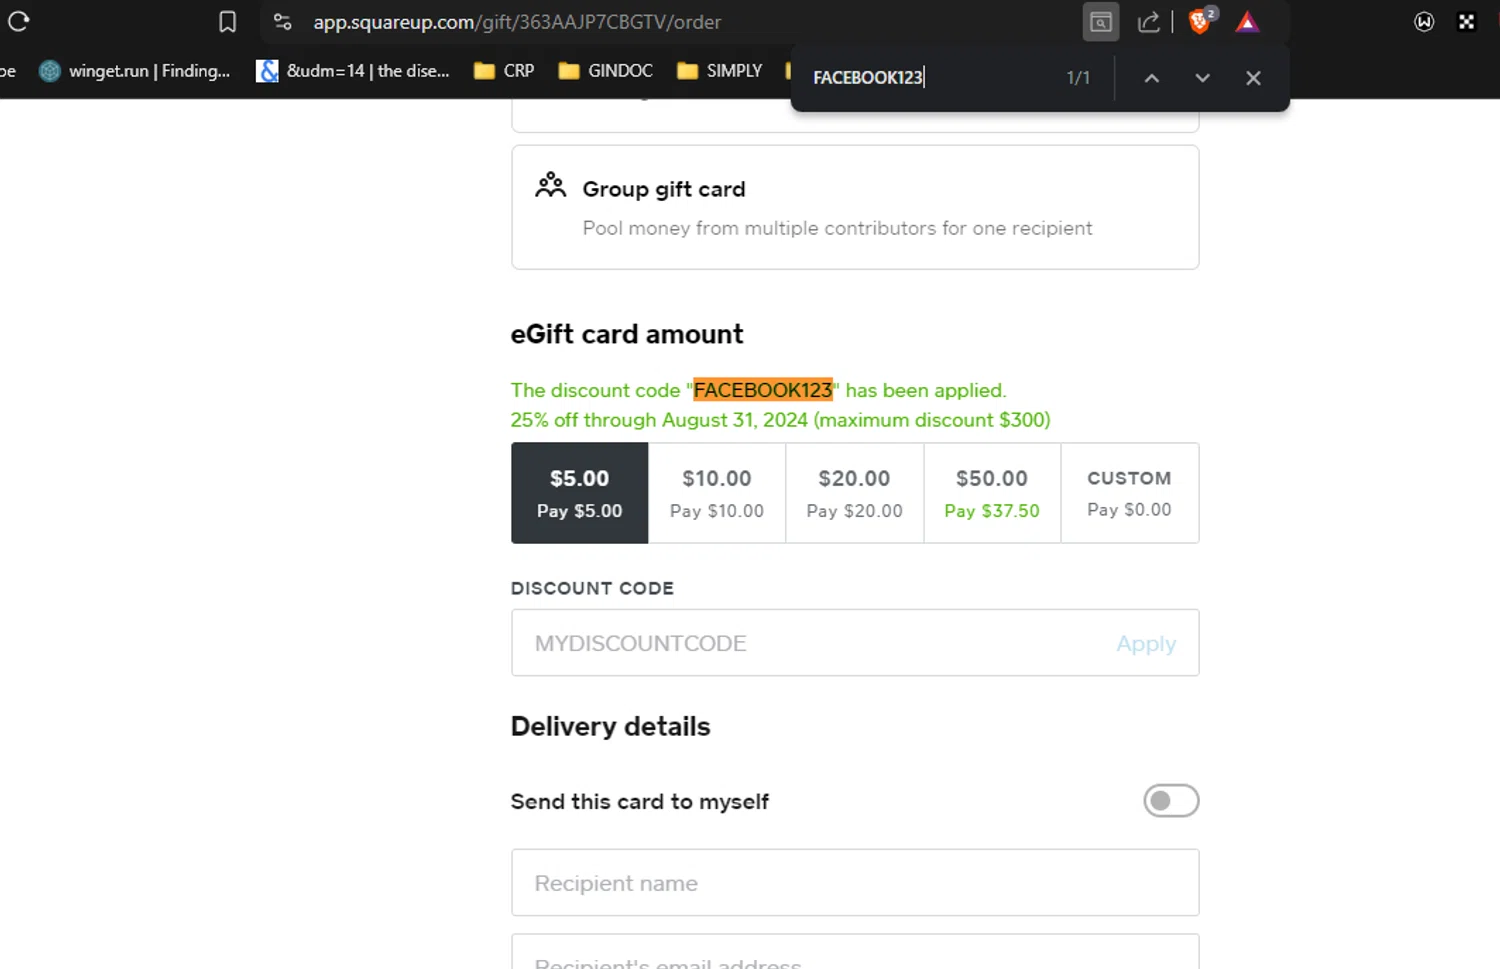Viewport: 1500px width, 969px height.
Task: Open winget.run bookmark
Action: coord(135,71)
